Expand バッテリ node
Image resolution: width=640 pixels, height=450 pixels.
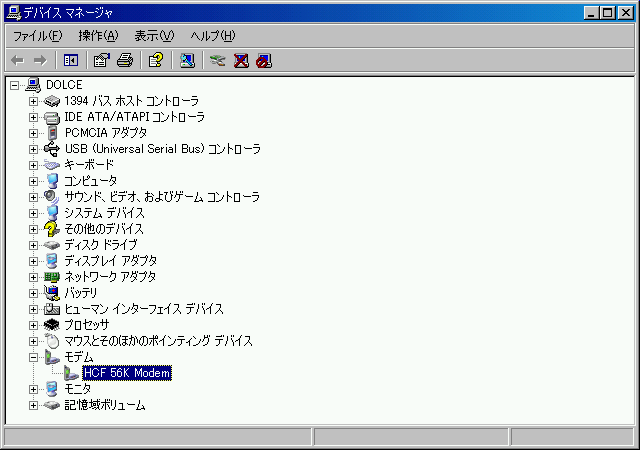[x=33, y=293]
